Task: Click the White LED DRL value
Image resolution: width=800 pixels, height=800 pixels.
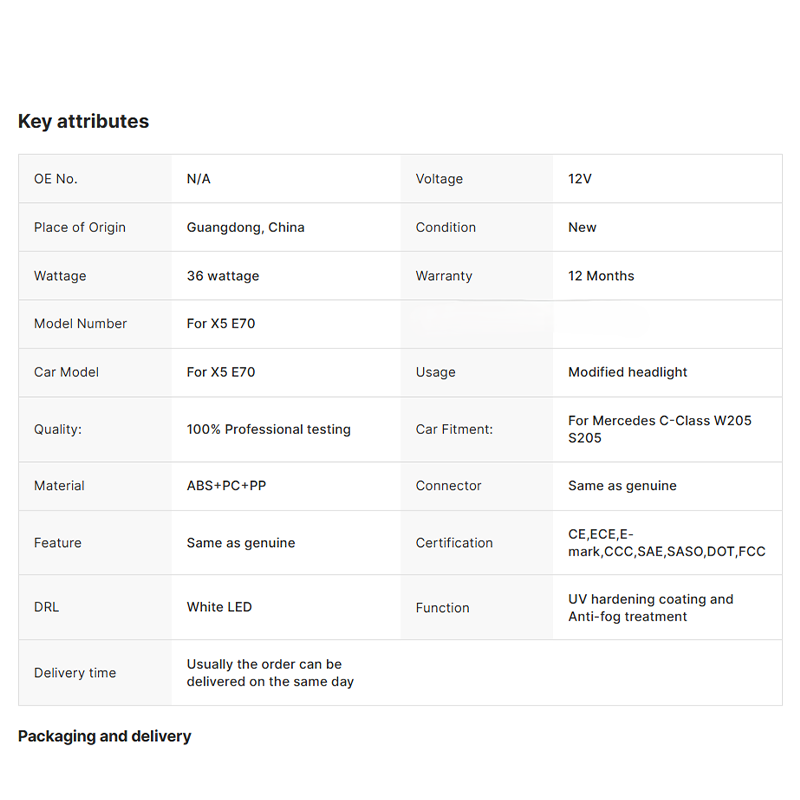Action: pyautogui.click(x=219, y=607)
